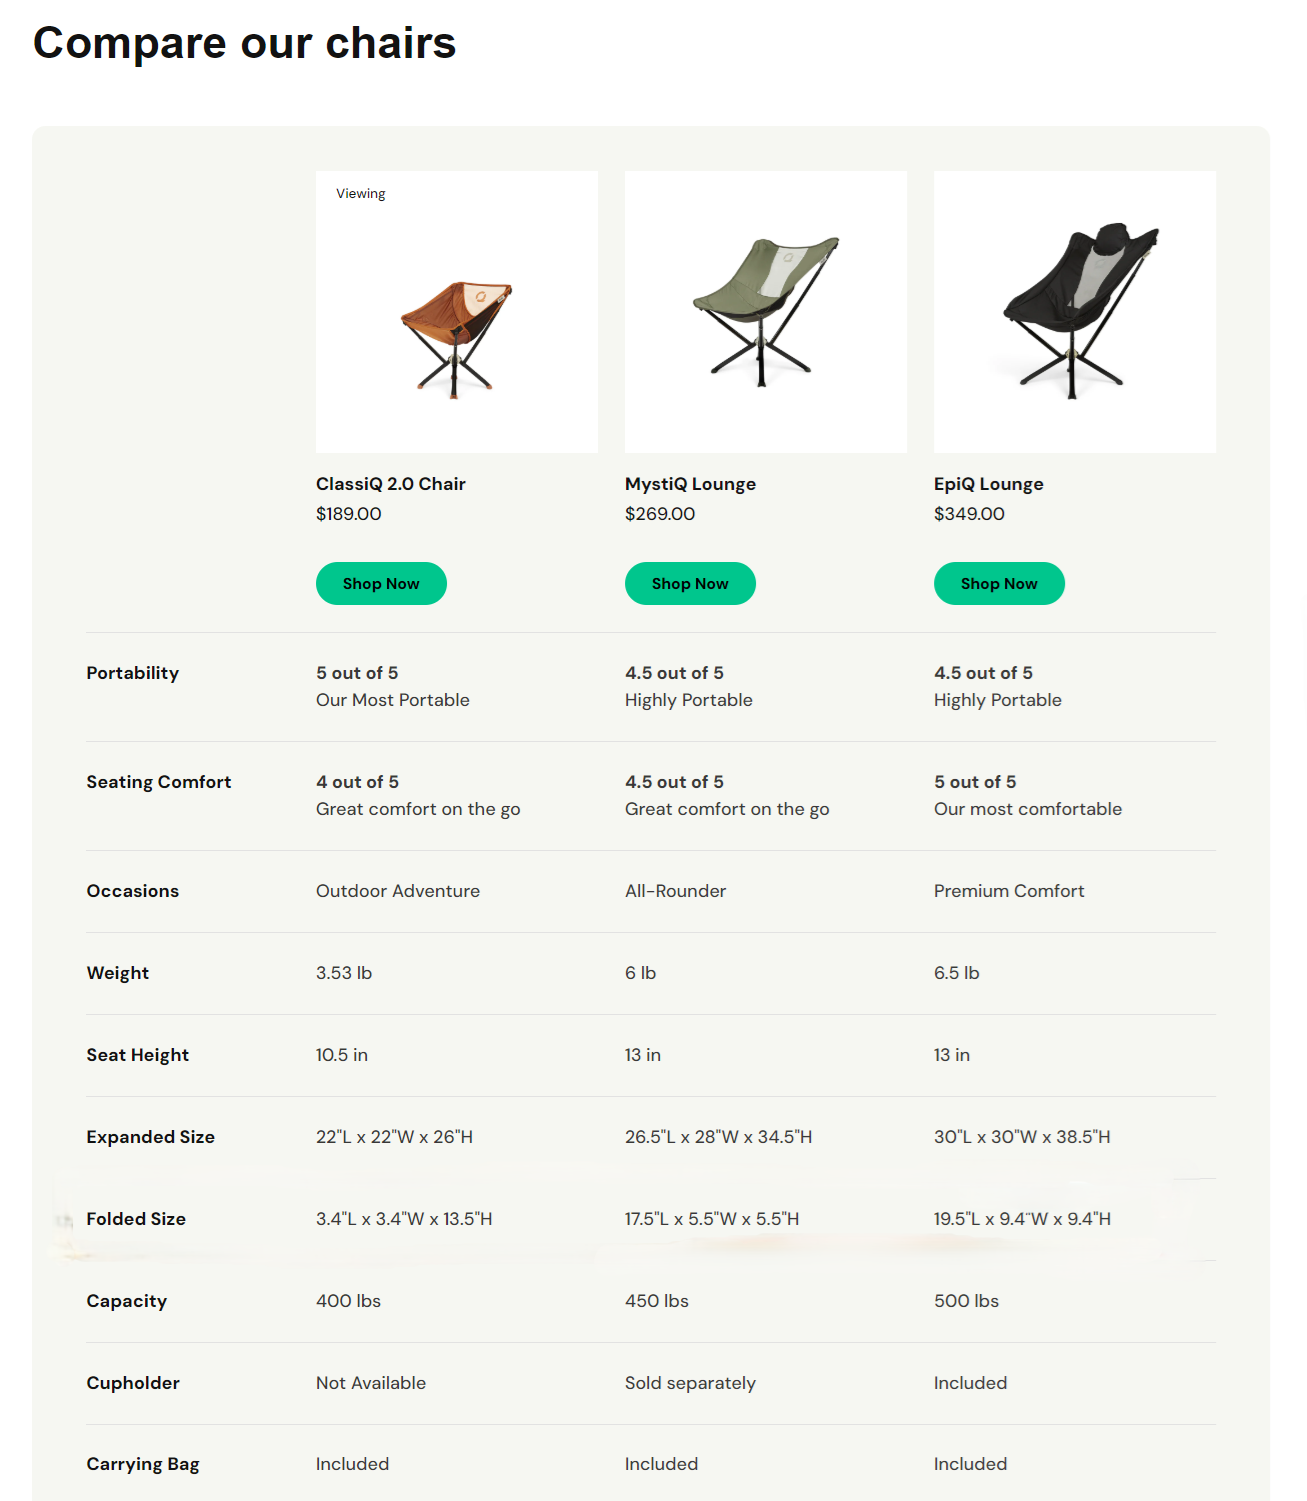Click Shop Now under ClassiQ 2.0 Chair

coord(381,583)
